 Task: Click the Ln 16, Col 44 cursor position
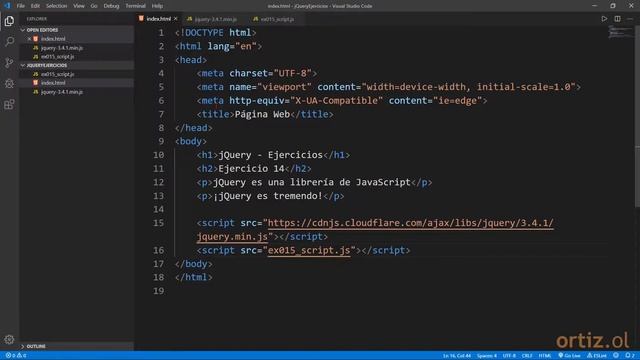point(457,356)
